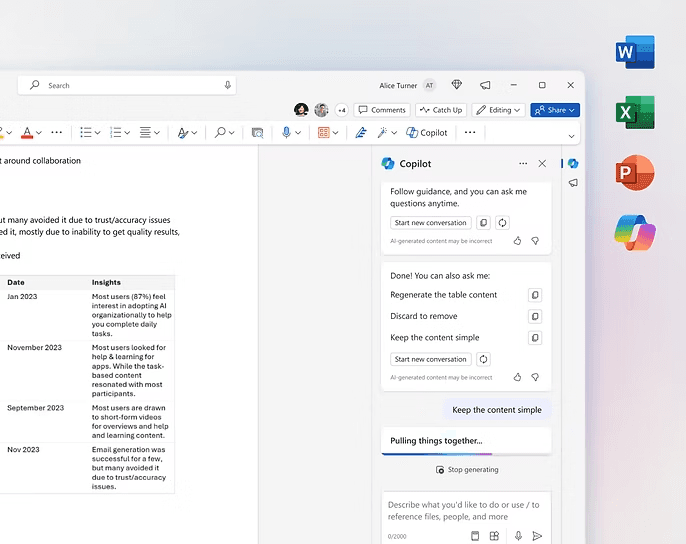Close the Copilot pane
This screenshot has width=686, height=544.
[542, 163]
